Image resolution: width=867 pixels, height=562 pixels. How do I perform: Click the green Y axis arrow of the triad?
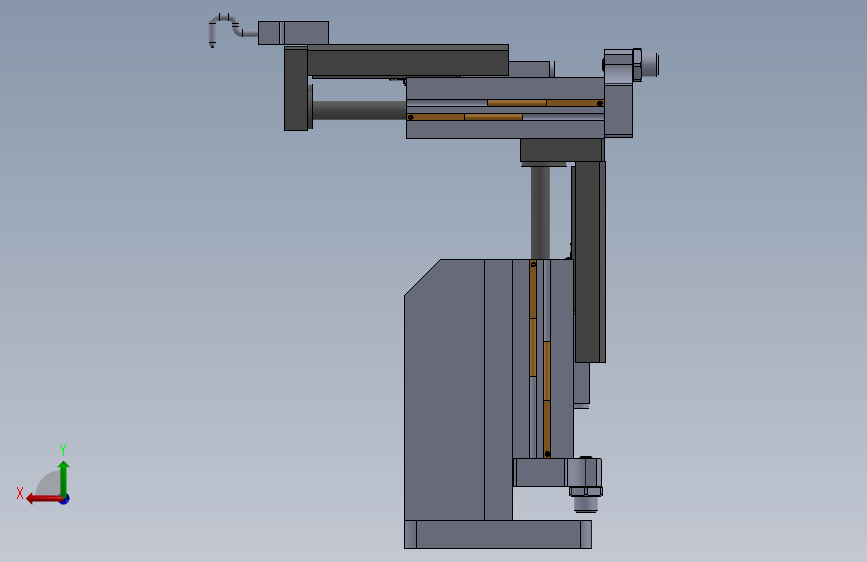pos(64,477)
